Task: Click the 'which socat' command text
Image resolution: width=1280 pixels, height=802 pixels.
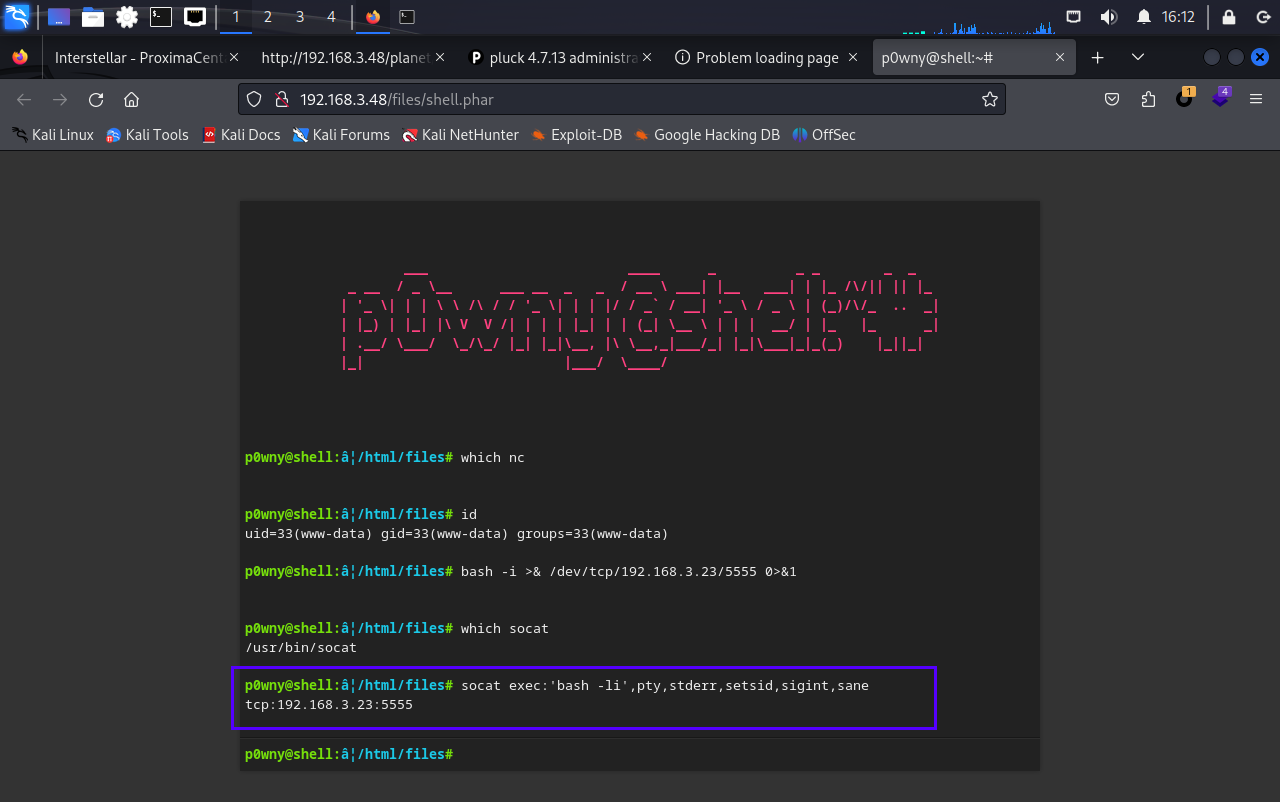Action: pos(505,629)
